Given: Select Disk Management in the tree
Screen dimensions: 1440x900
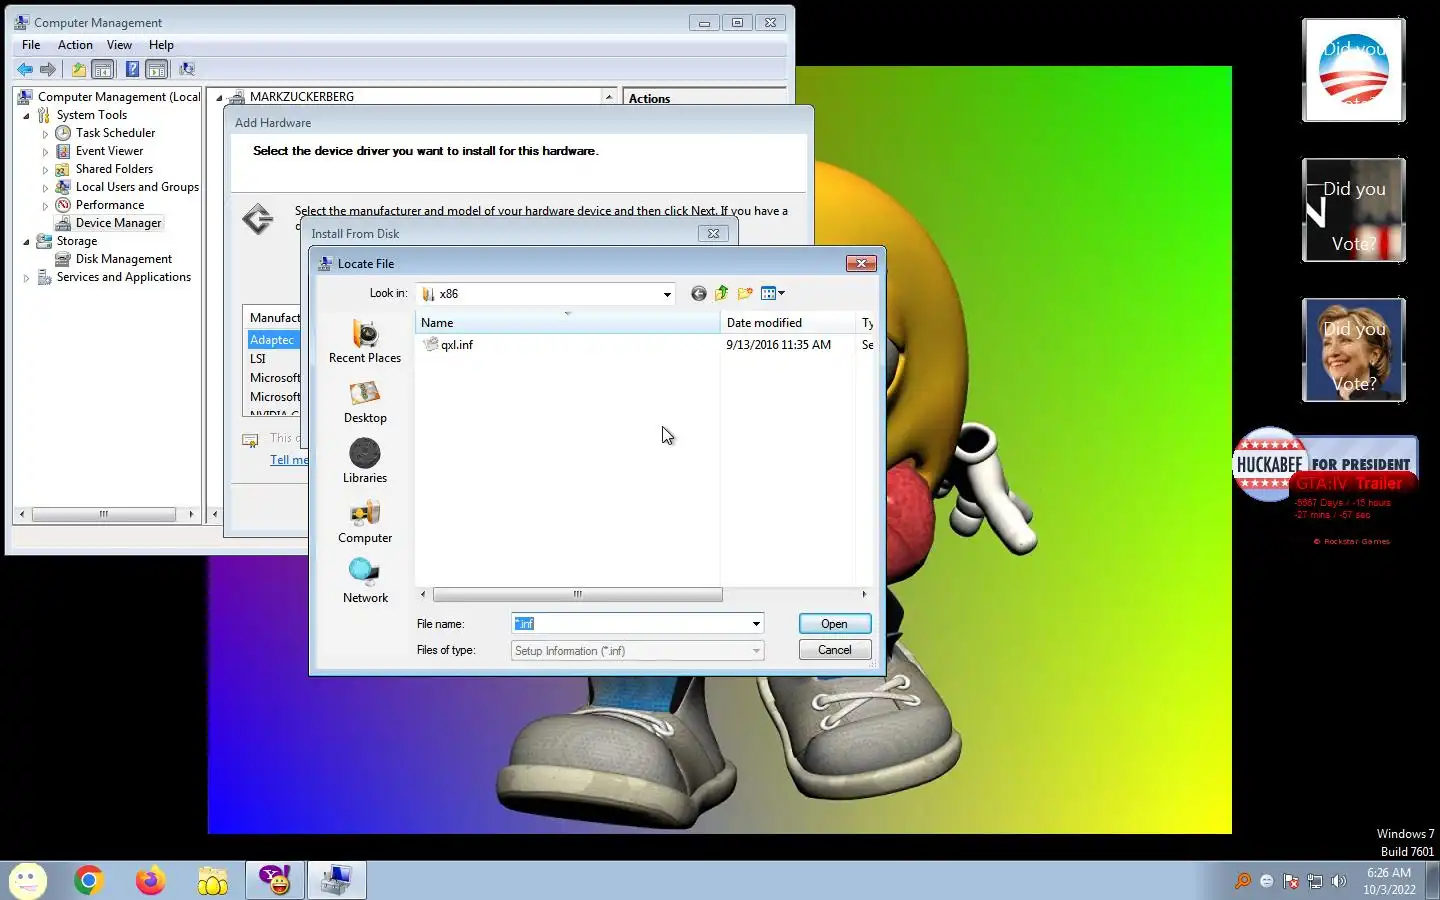Looking at the screenshot, I should pos(123,259).
